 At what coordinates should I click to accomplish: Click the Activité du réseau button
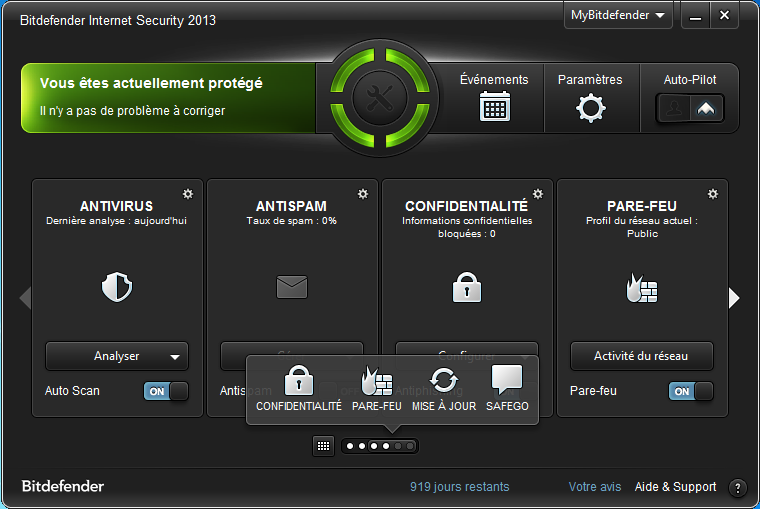pyautogui.click(x=642, y=356)
